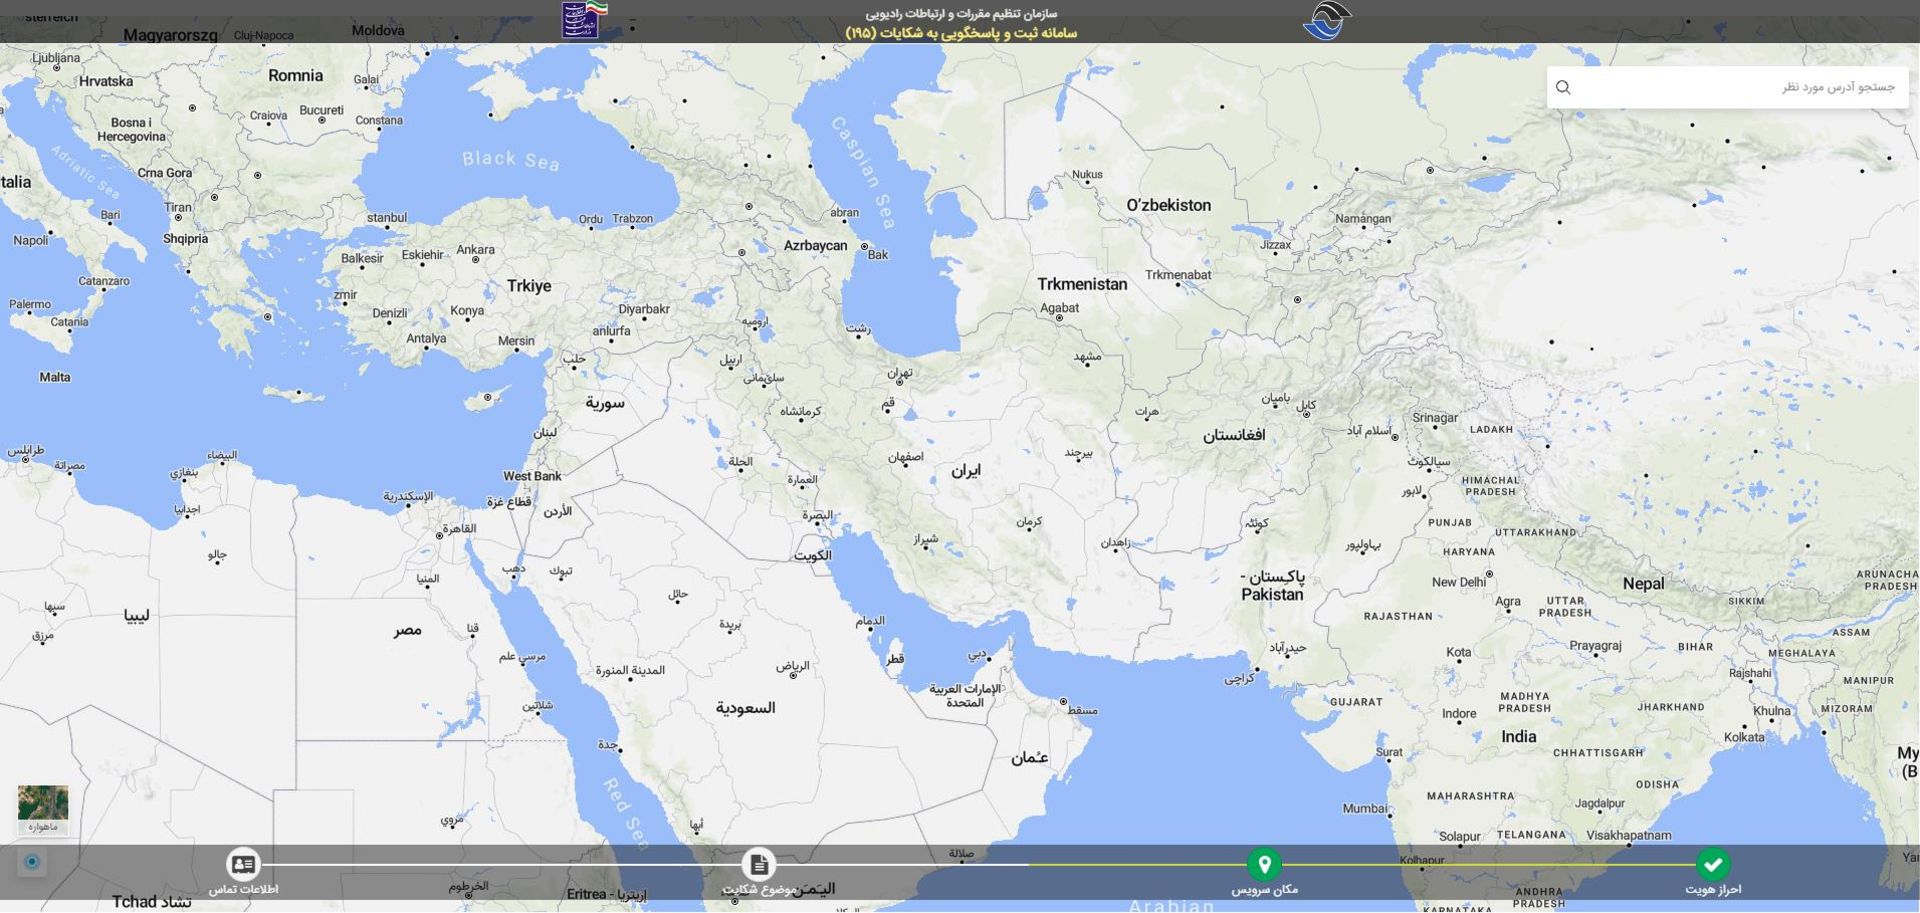Click the 'Nepal' country label on map

tap(1644, 584)
